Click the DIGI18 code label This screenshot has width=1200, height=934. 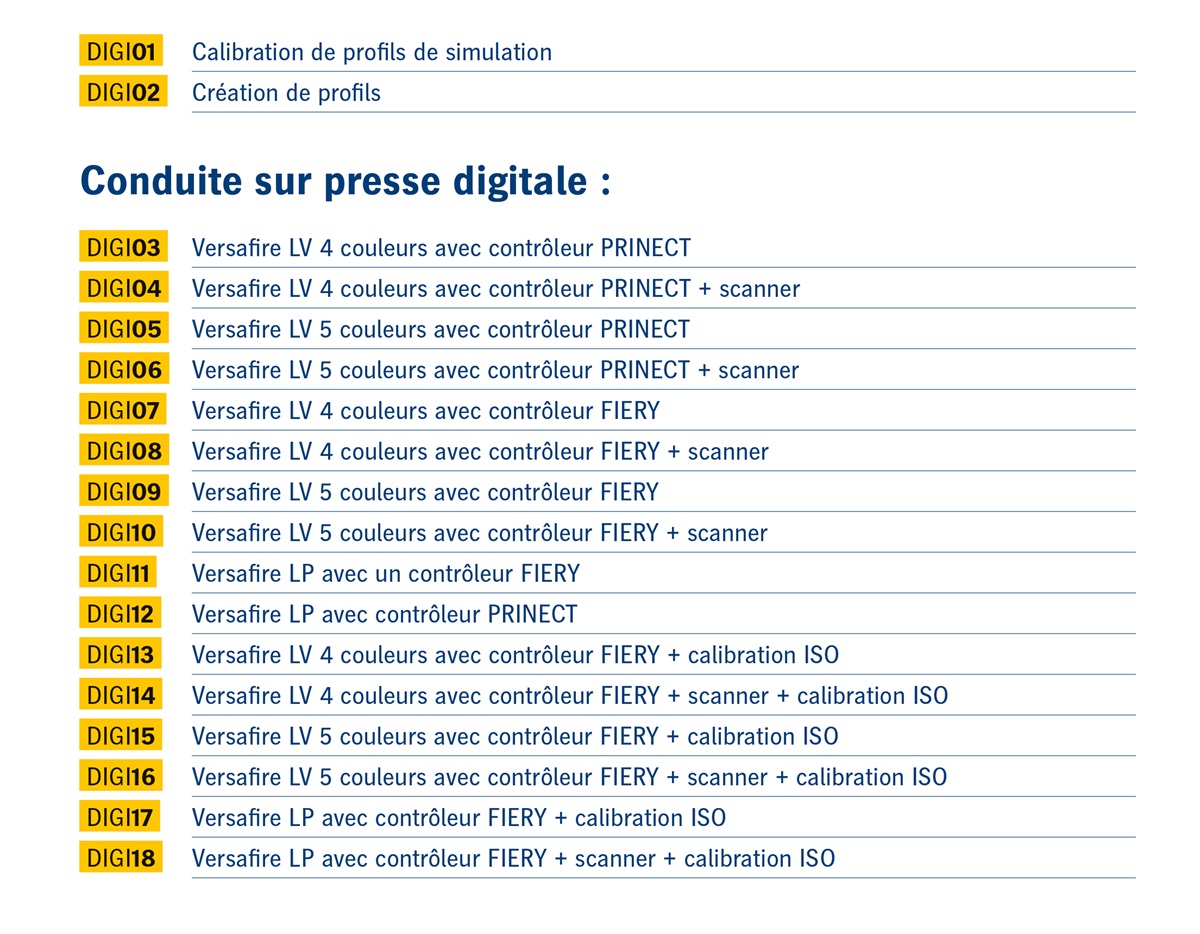click(121, 858)
